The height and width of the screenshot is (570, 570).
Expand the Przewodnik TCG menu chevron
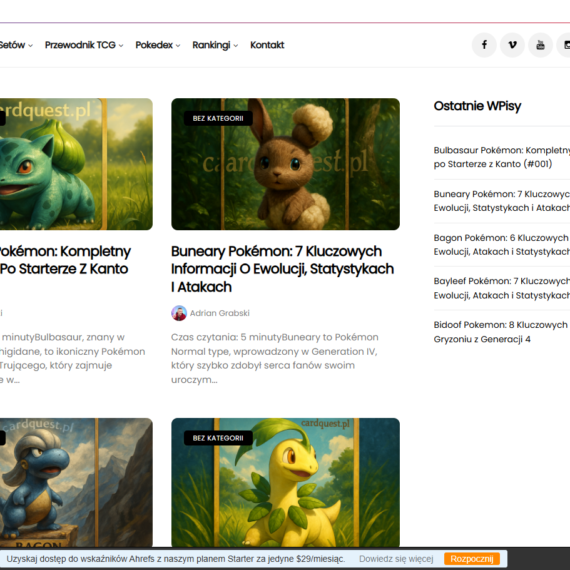click(121, 46)
